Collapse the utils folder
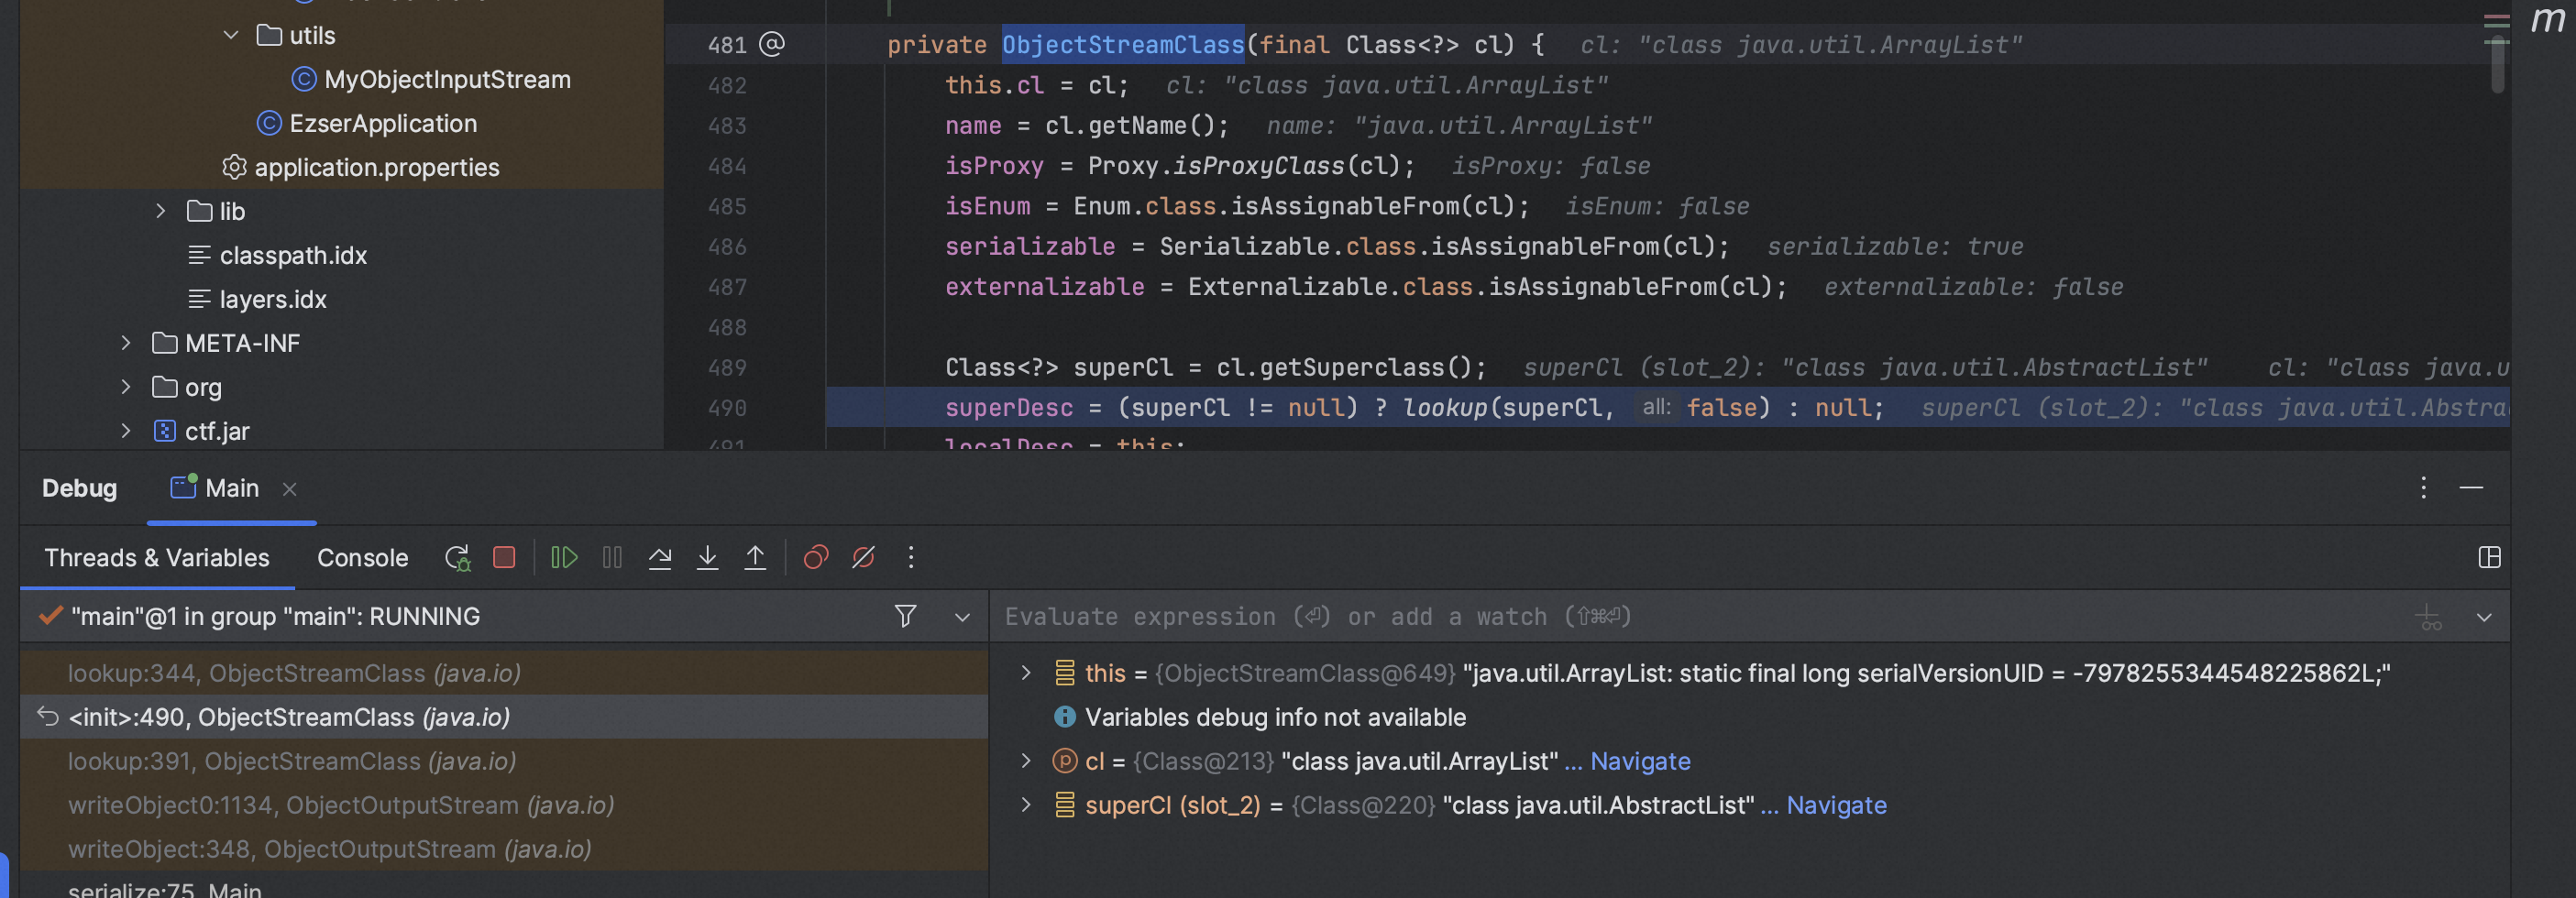The width and height of the screenshot is (2576, 898). [231, 35]
